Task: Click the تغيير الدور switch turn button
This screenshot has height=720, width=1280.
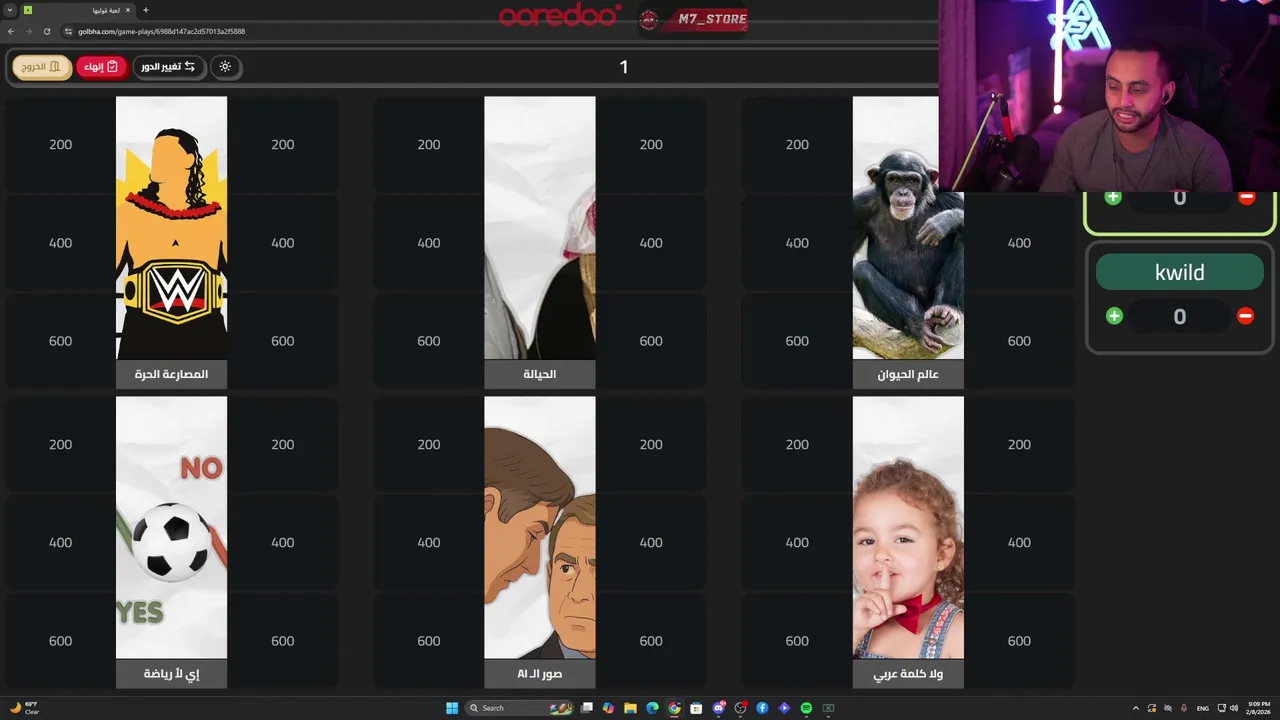Action: (x=168, y=67)
